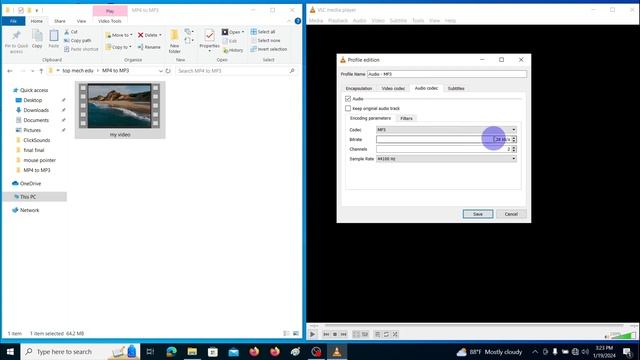
Task: Expand the Delete dropdown arrow
Action: point(160,35)
